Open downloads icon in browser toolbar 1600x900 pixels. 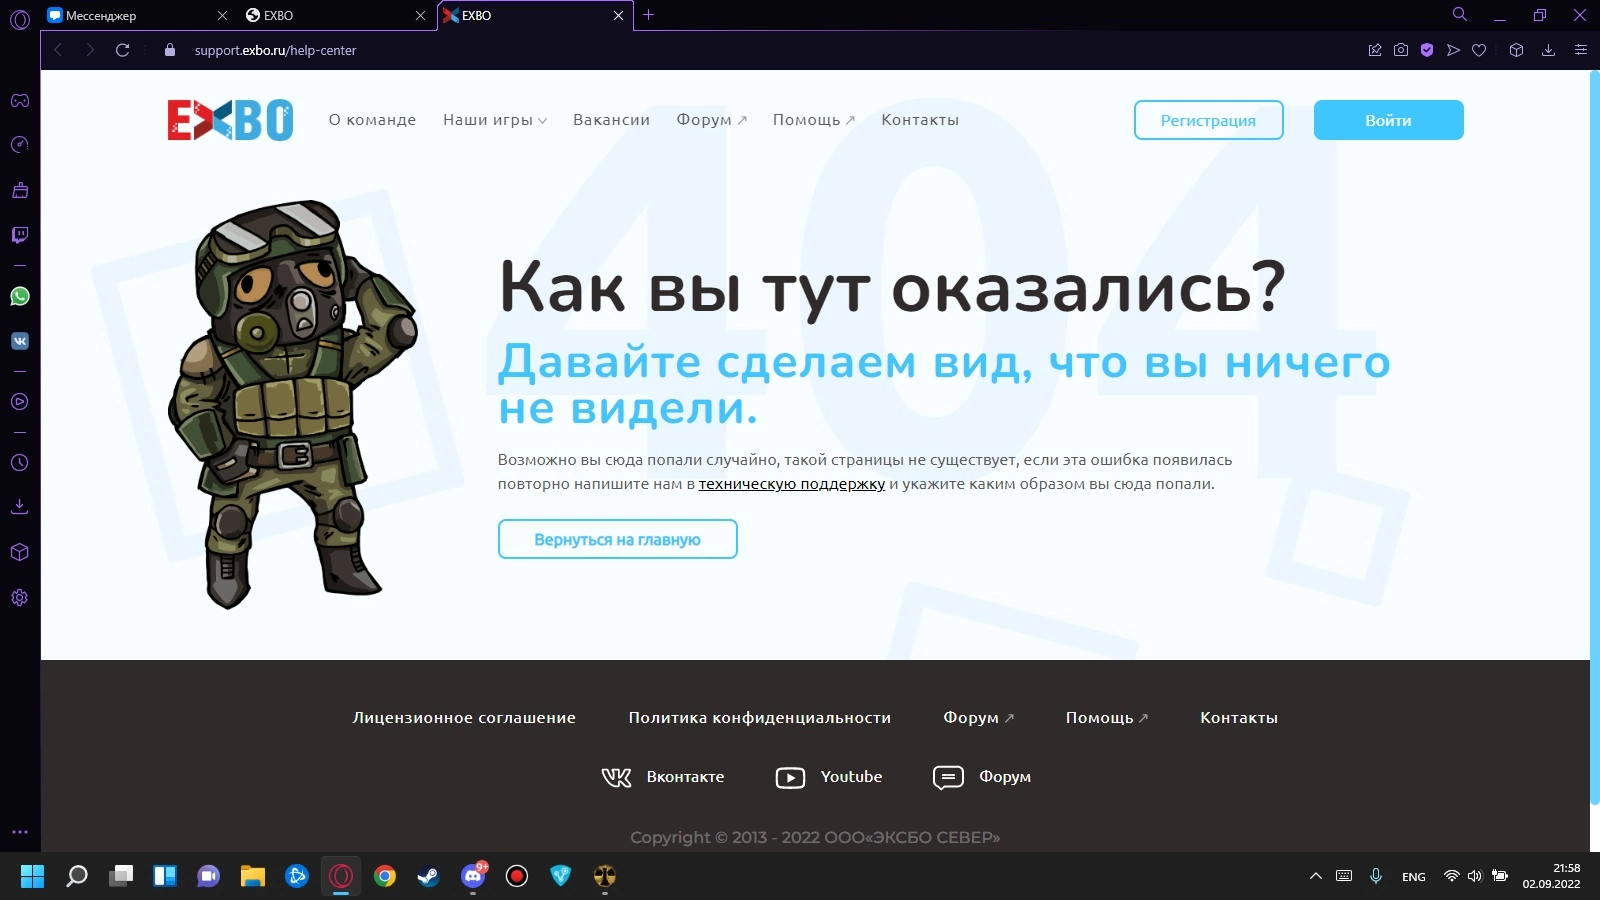coord(1548,50)
